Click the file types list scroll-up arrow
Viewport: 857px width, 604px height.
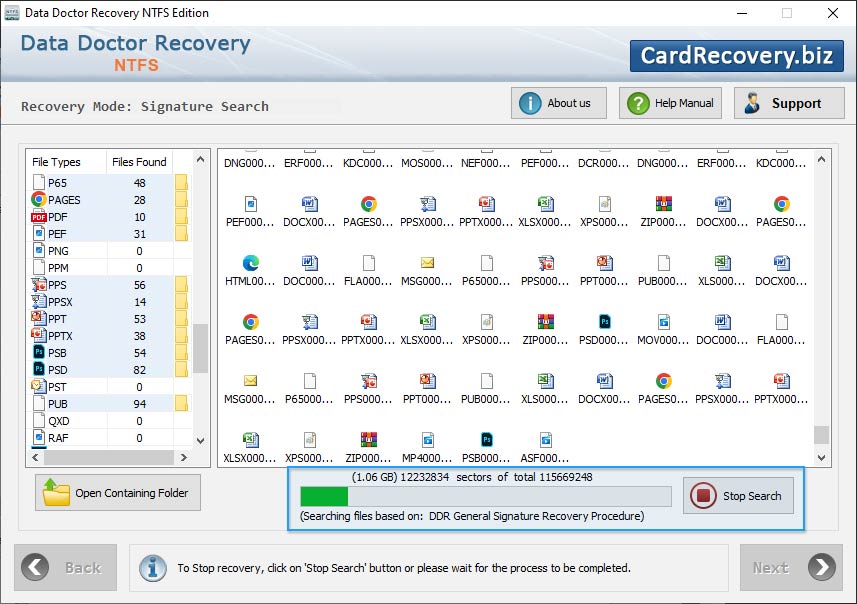coord(201,160)
